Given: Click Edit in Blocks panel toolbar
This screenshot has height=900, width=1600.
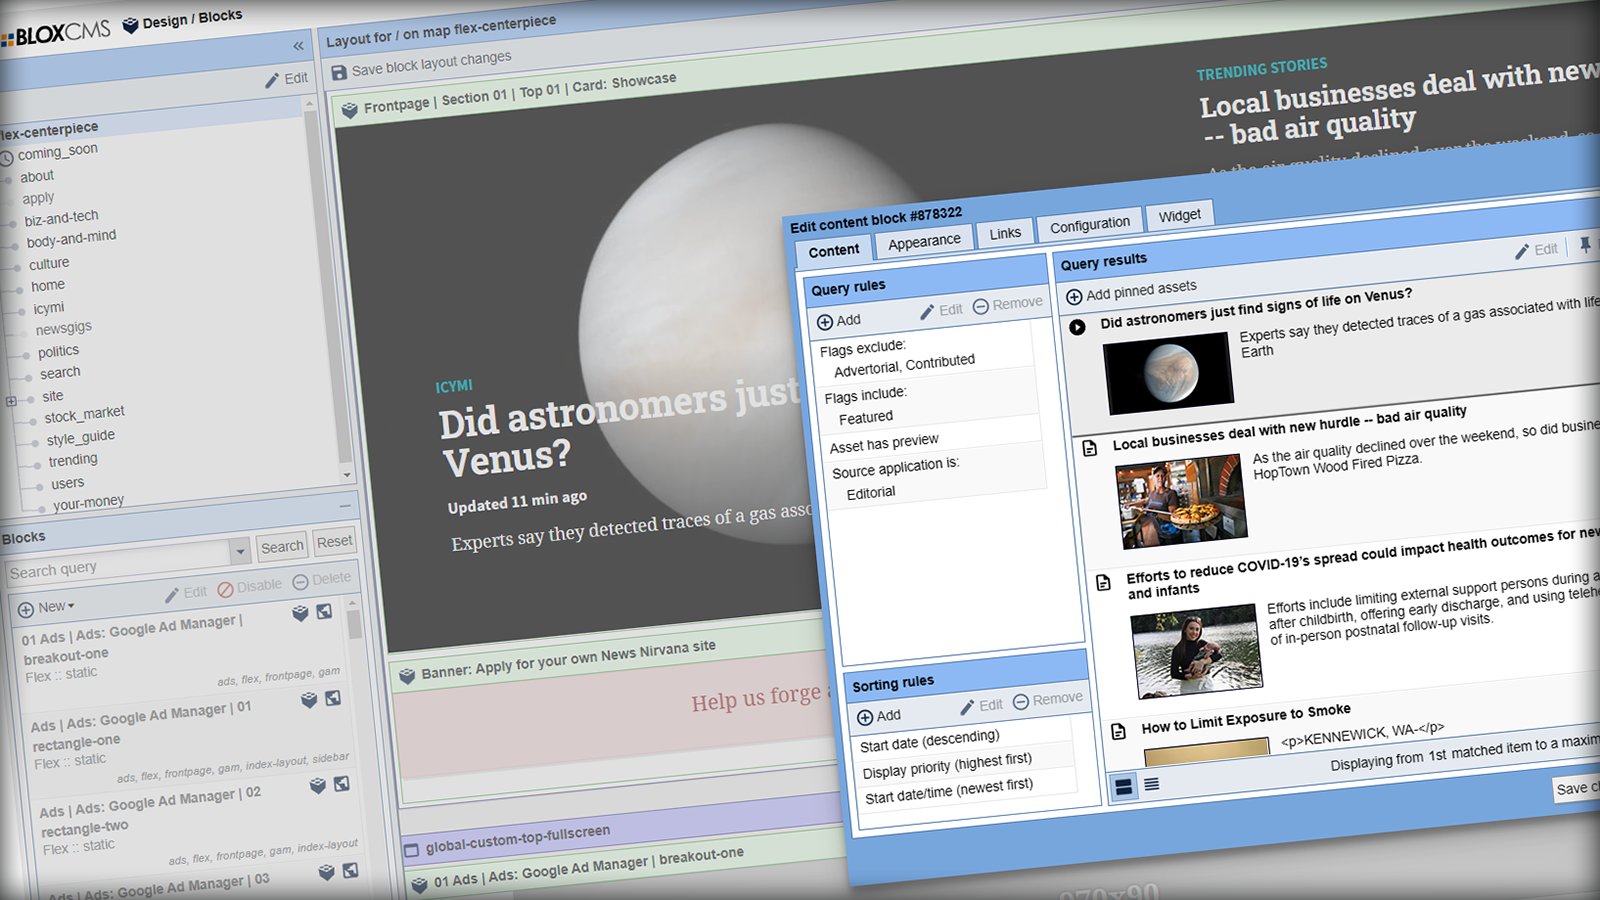Looking at the screenshot, I should [185, 593].
